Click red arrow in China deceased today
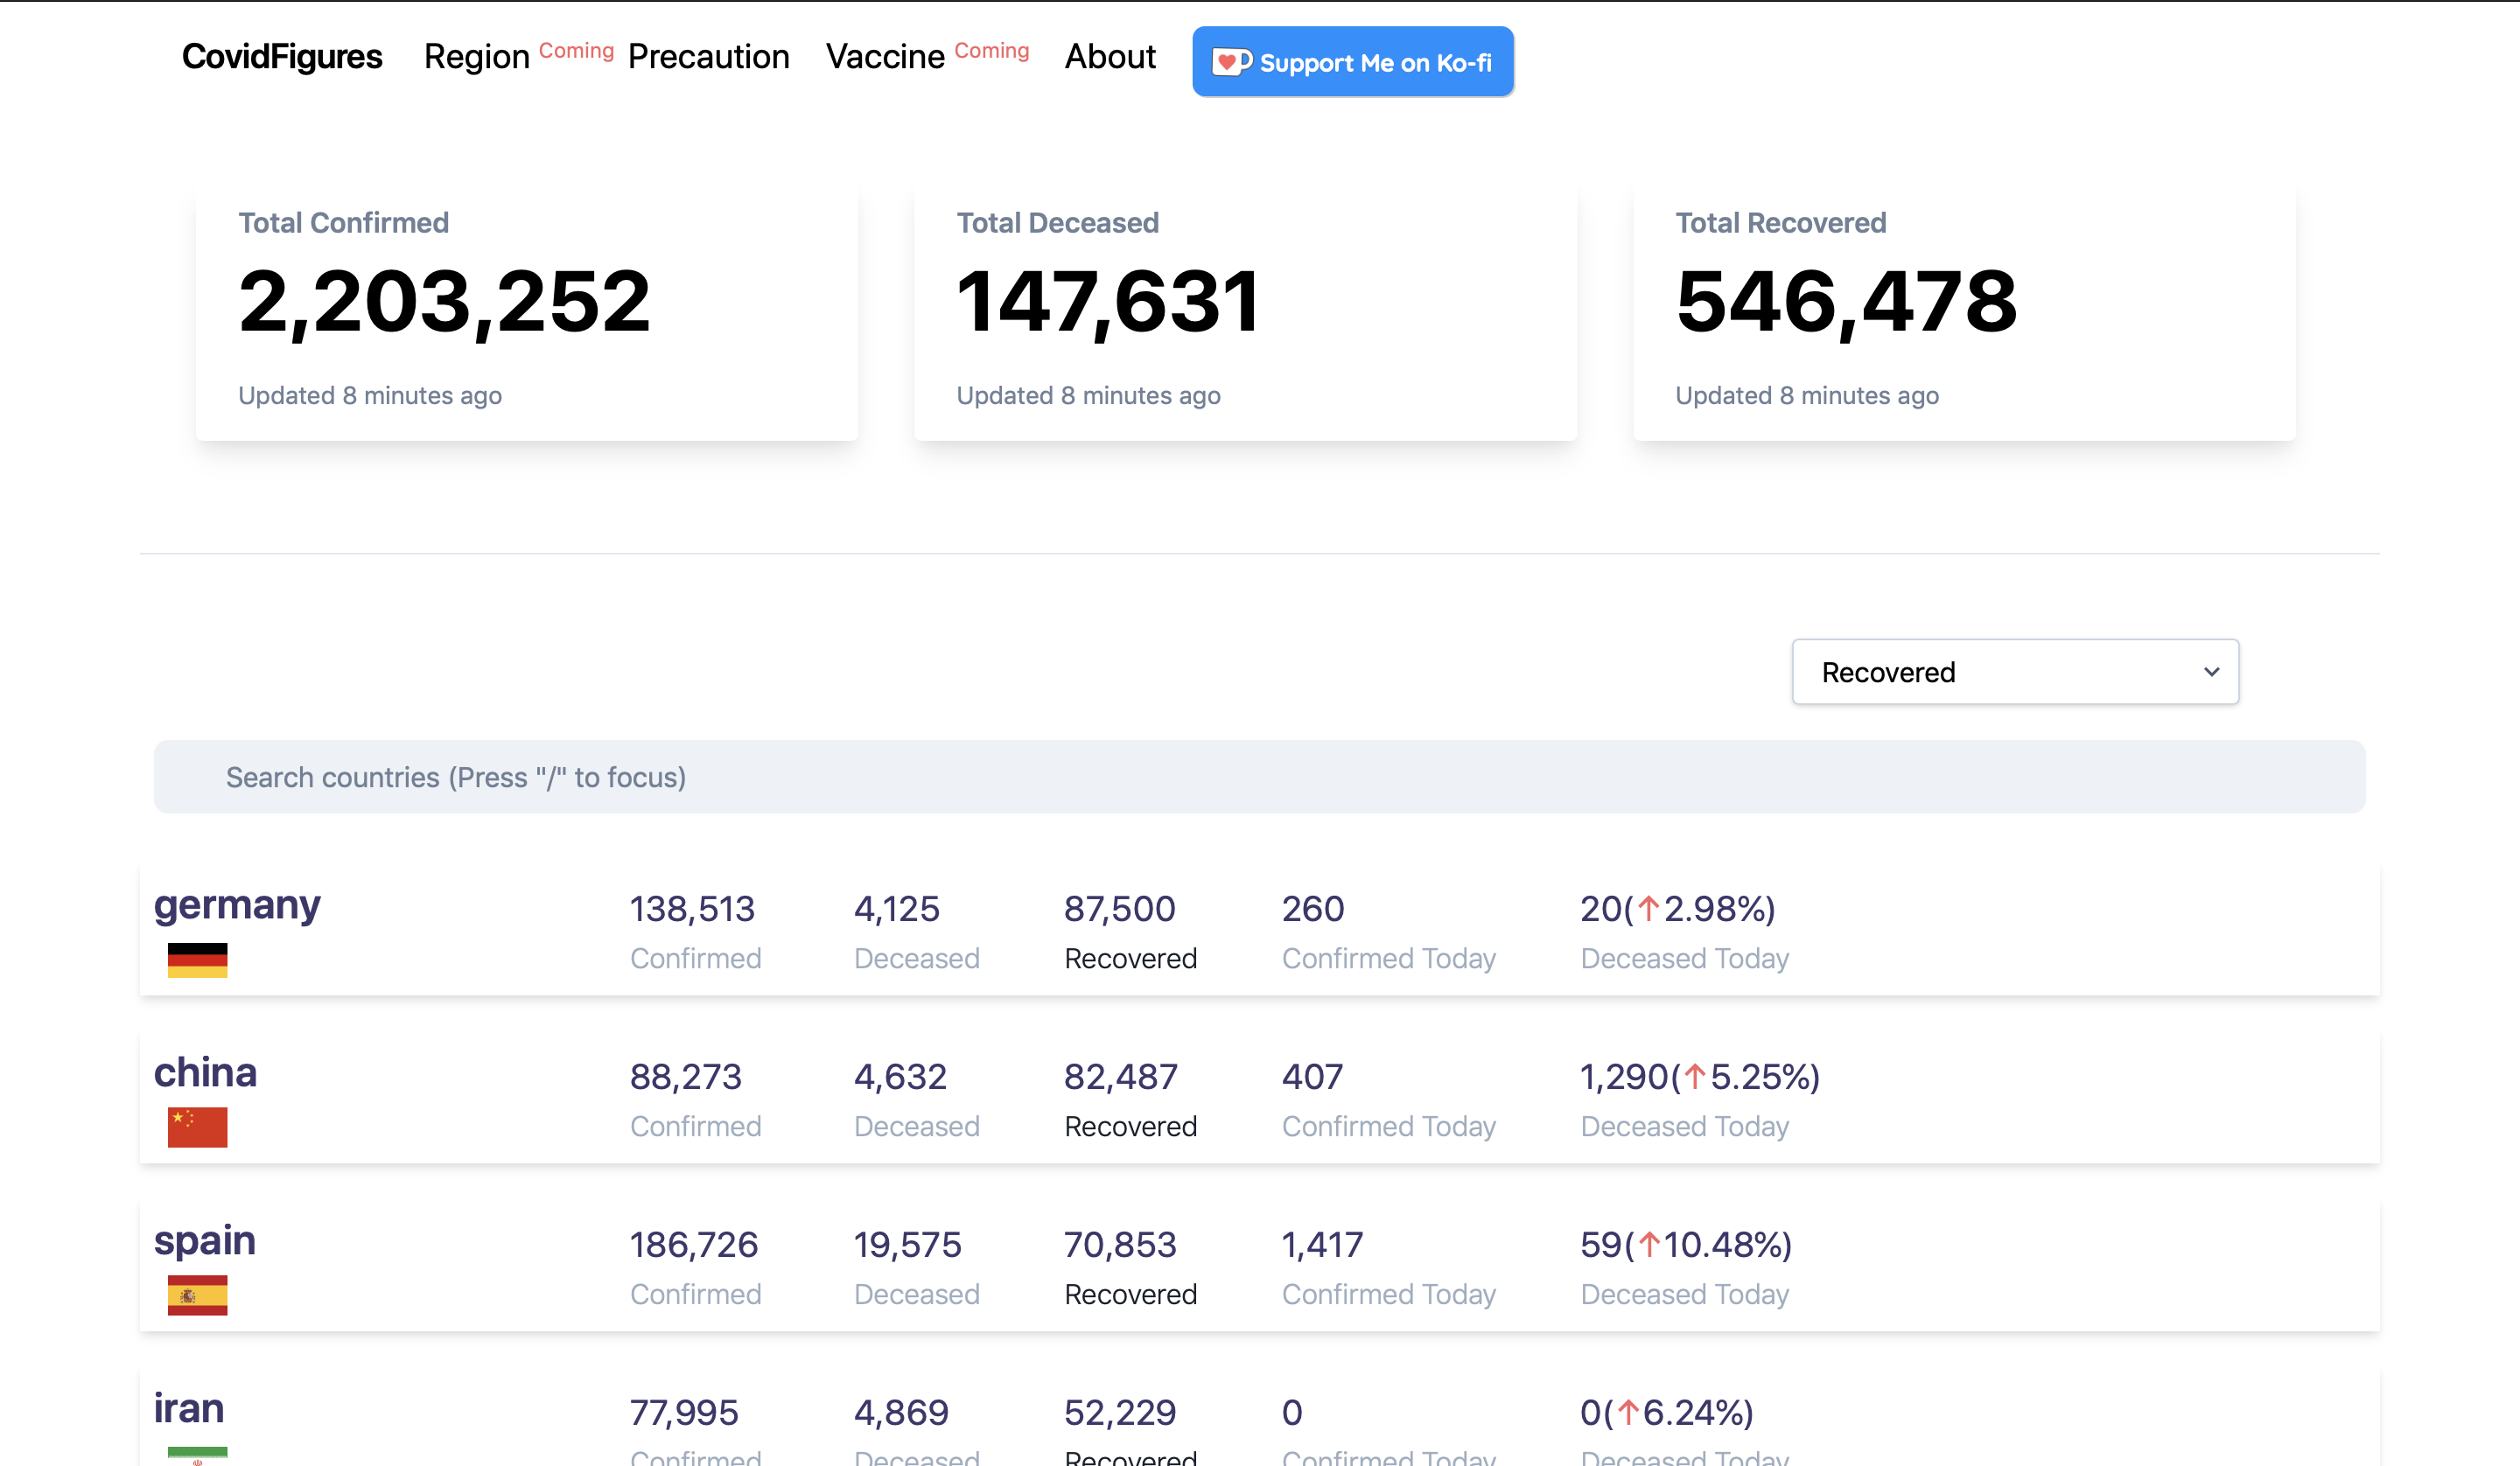Image resolution: width=2520 pixels, height=1466 pixels. tap(1694, 1077)
